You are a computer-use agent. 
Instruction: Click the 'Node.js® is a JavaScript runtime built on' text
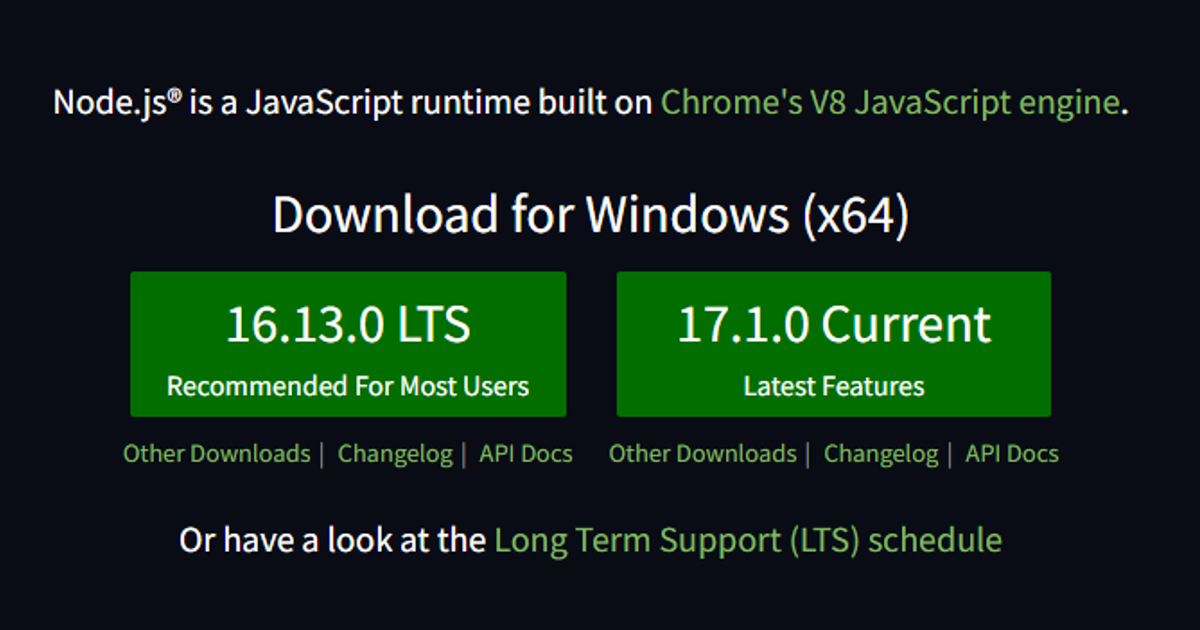click(353, 102)
